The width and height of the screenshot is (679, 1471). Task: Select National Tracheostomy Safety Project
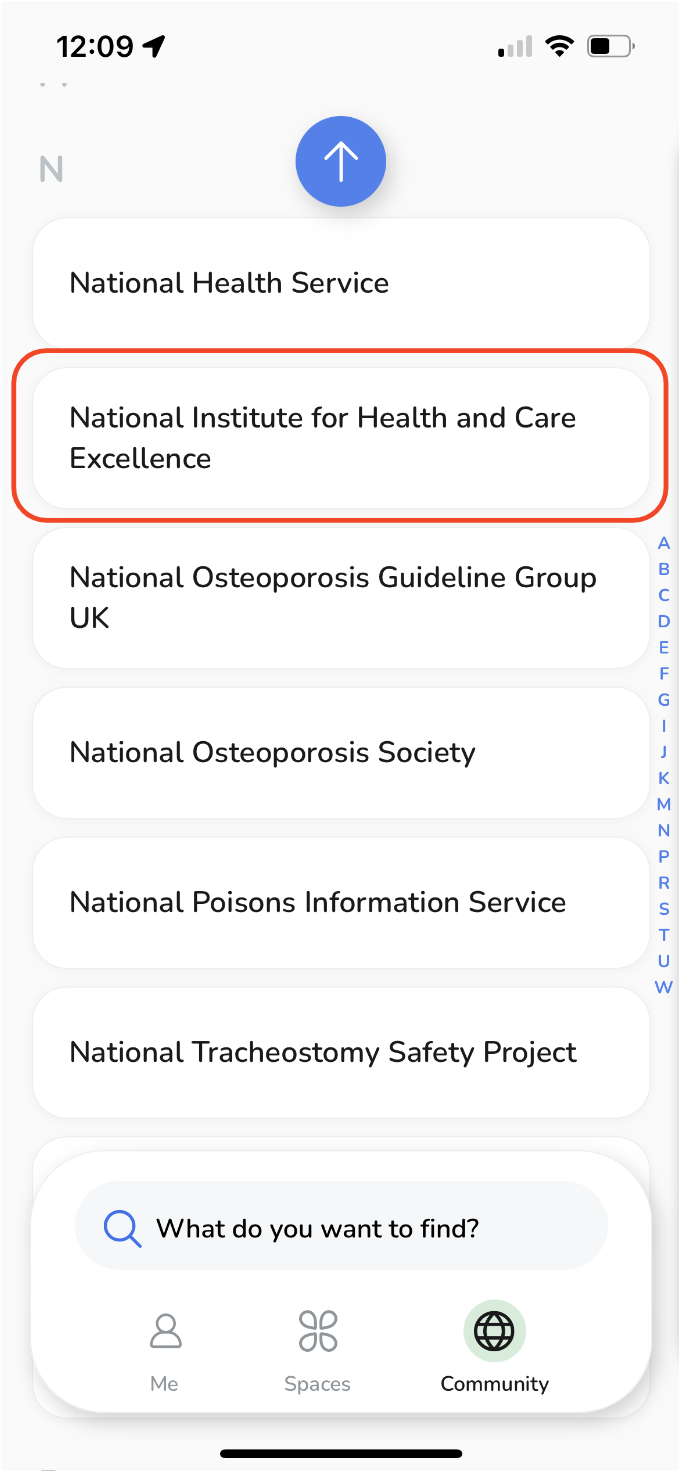(x=340, y=1052)
